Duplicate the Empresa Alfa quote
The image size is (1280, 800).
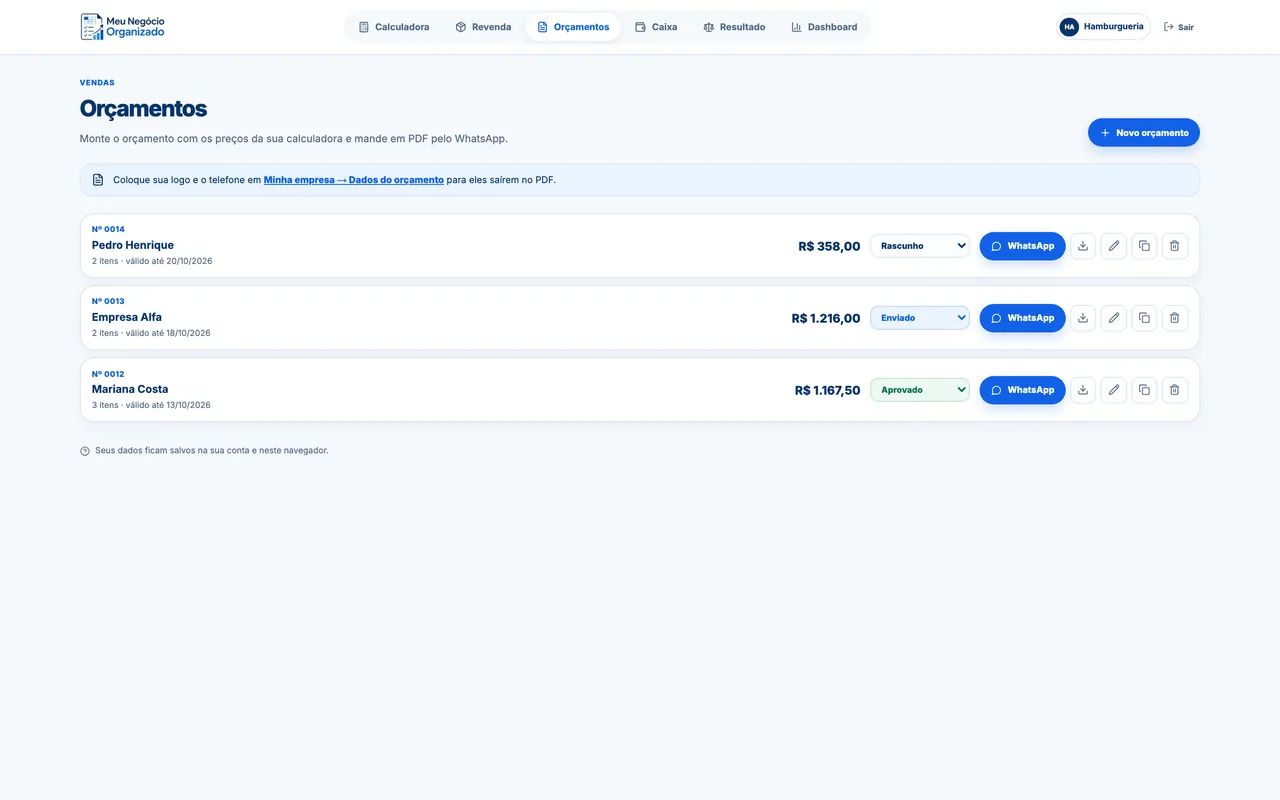click(1144, 318)
